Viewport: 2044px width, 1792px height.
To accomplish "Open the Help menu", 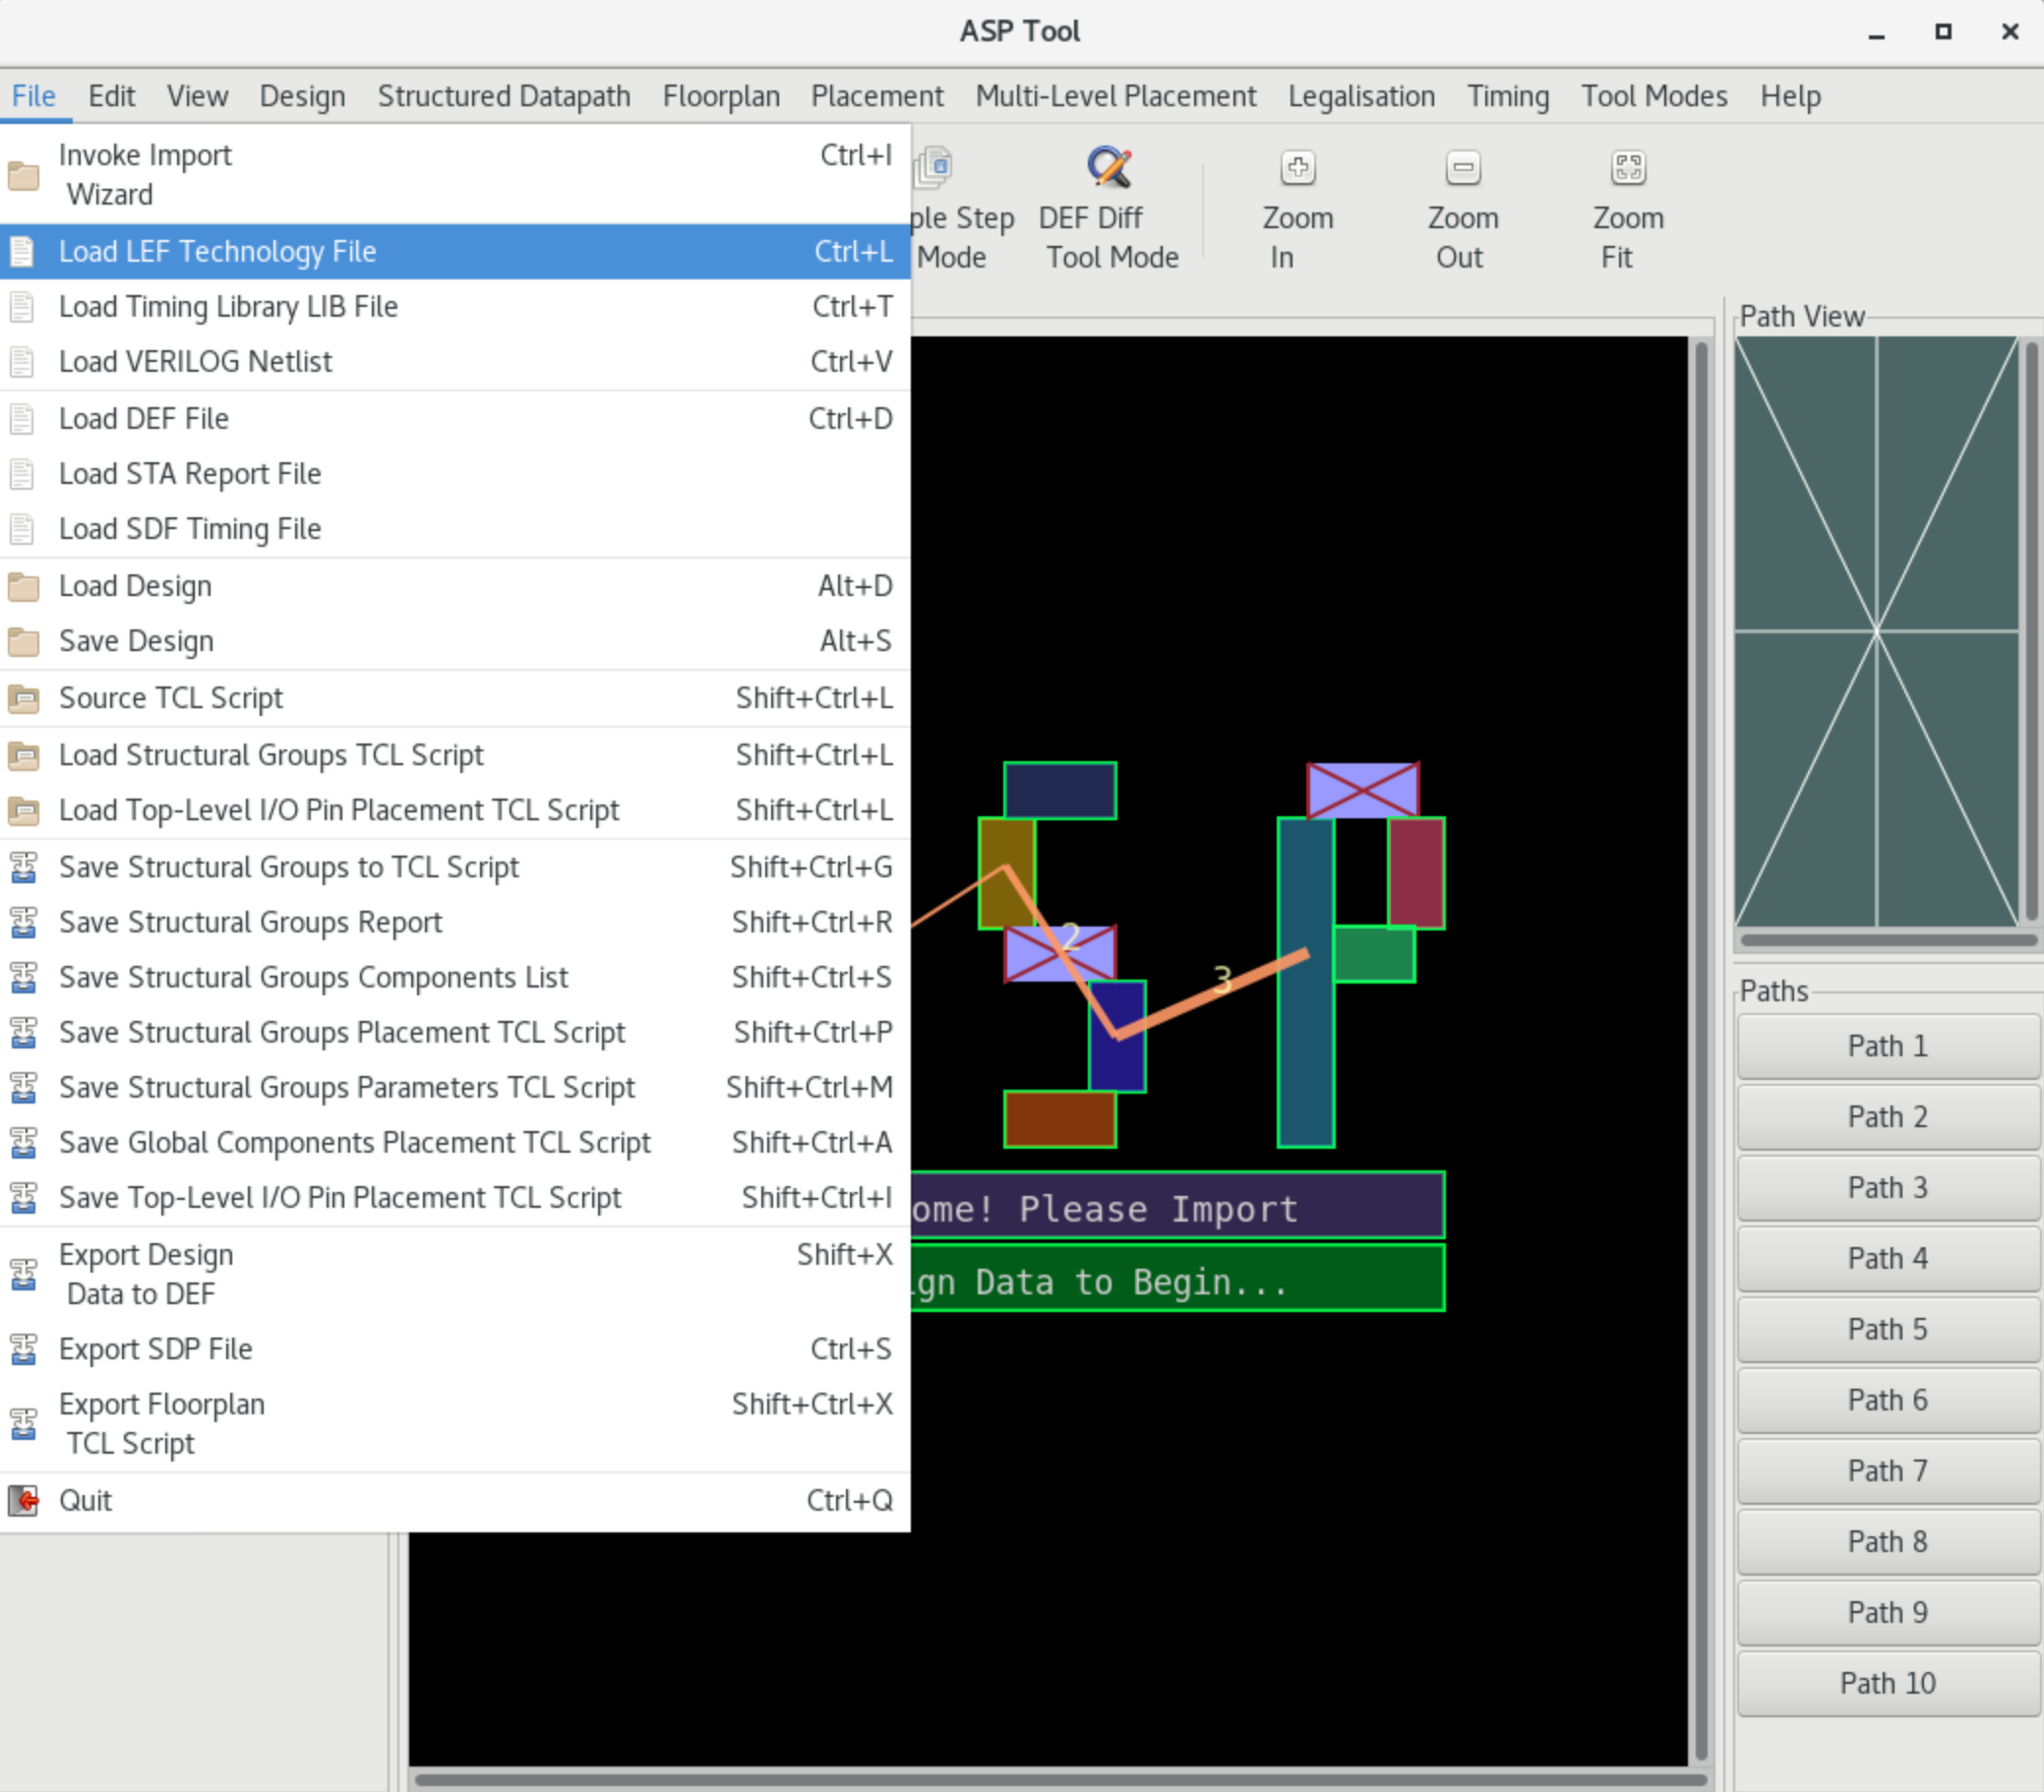I will point(1790,96).
